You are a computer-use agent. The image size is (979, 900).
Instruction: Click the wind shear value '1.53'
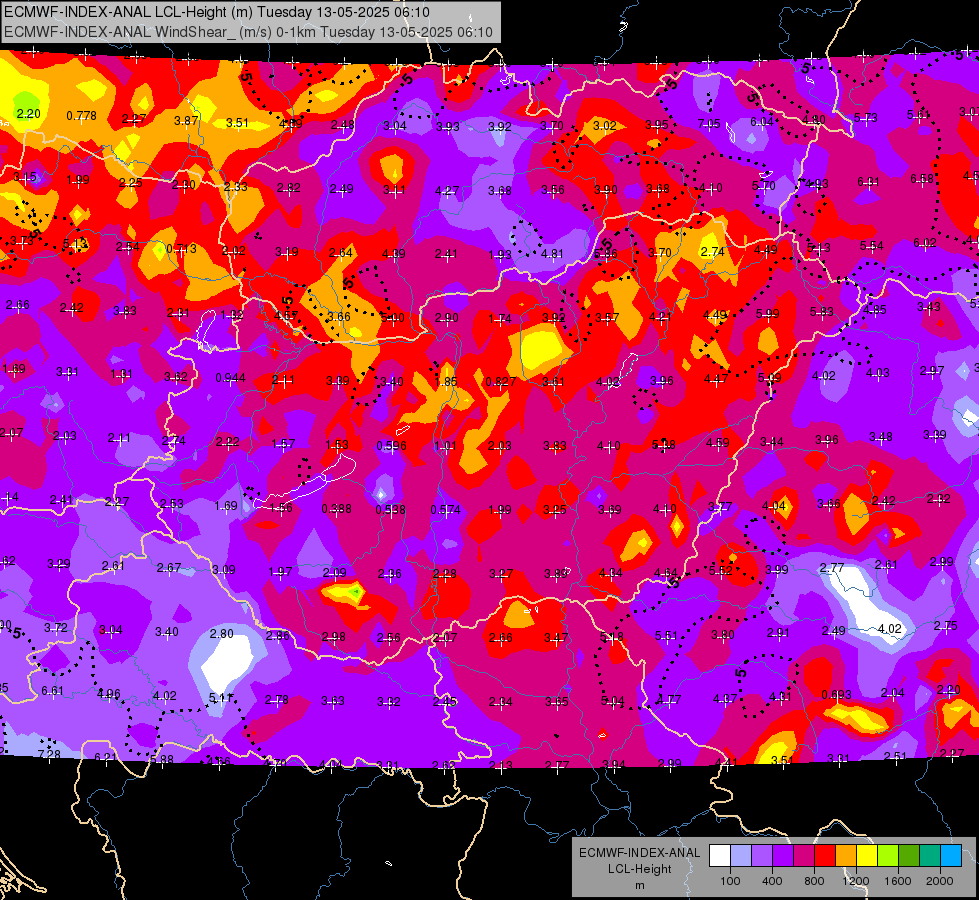[337, 445]
